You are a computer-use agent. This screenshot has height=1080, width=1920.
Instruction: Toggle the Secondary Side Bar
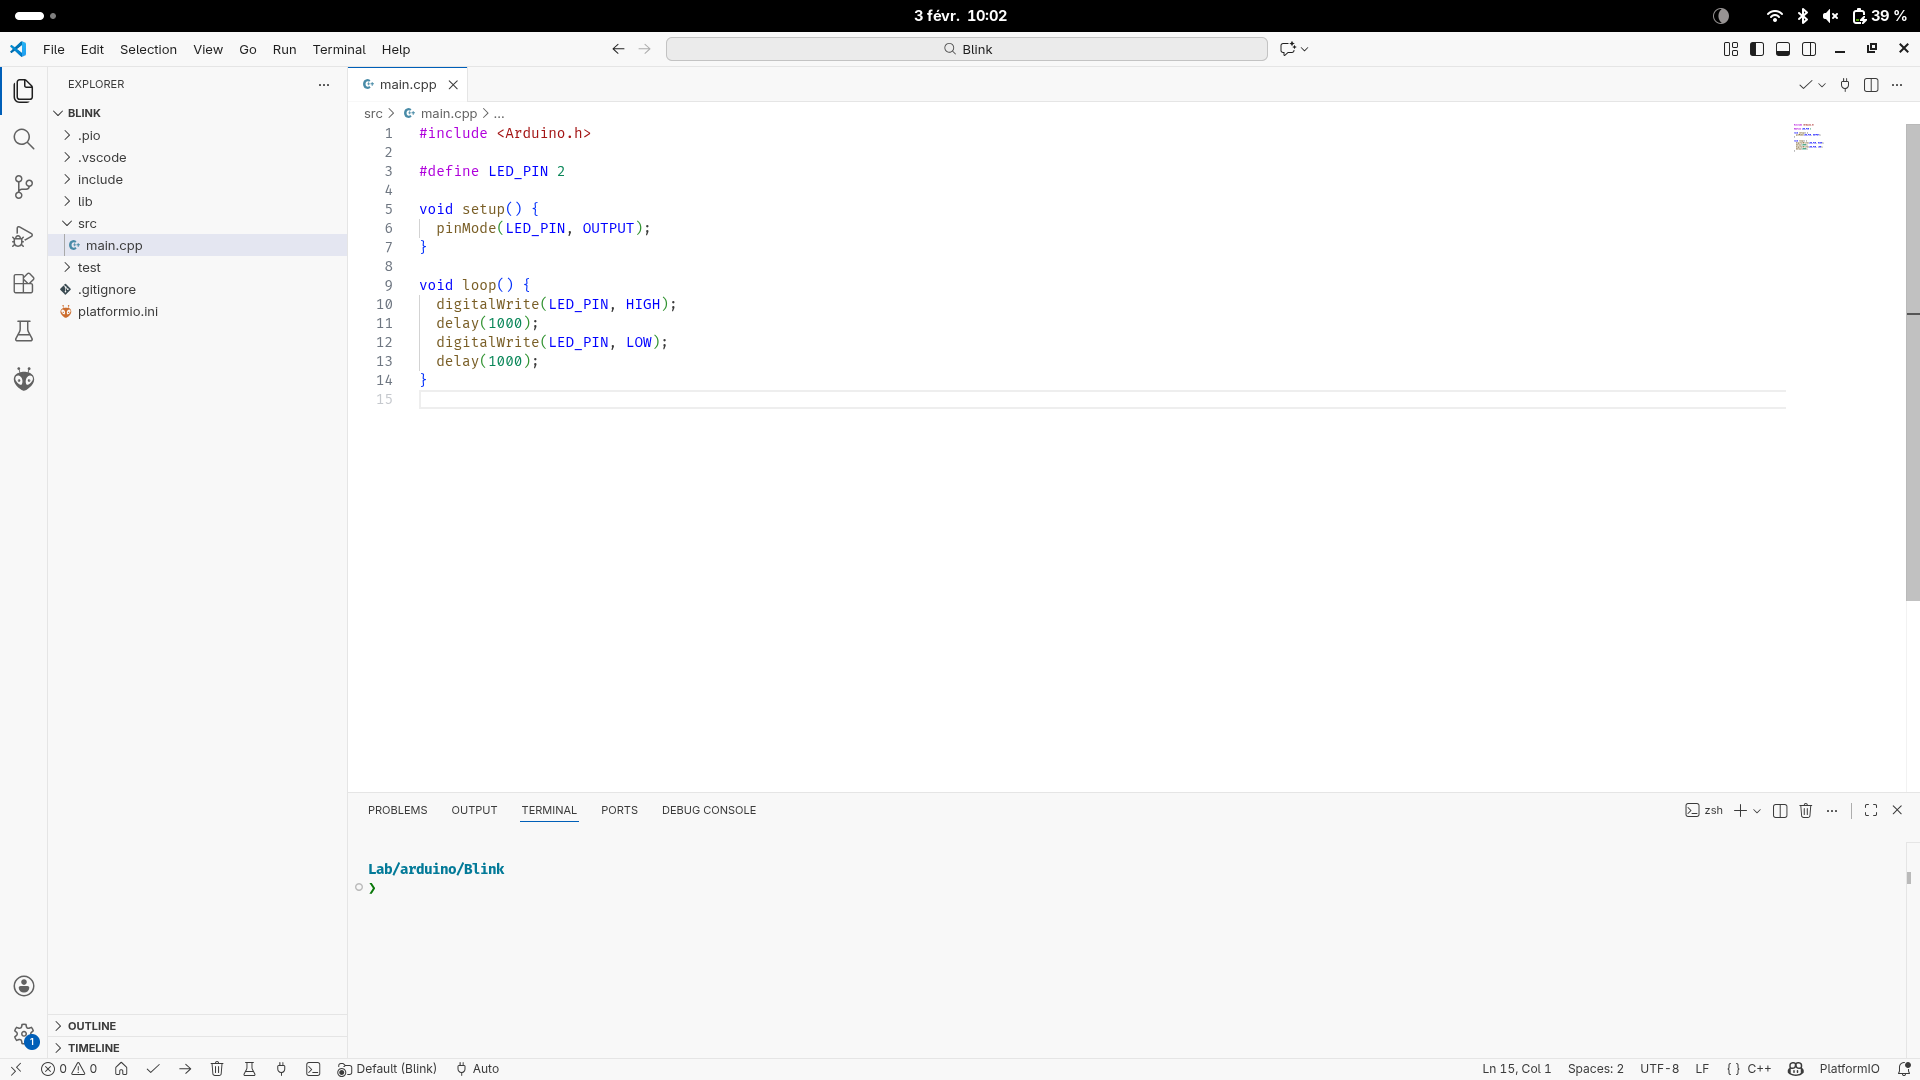click(x=1809, y=49)
